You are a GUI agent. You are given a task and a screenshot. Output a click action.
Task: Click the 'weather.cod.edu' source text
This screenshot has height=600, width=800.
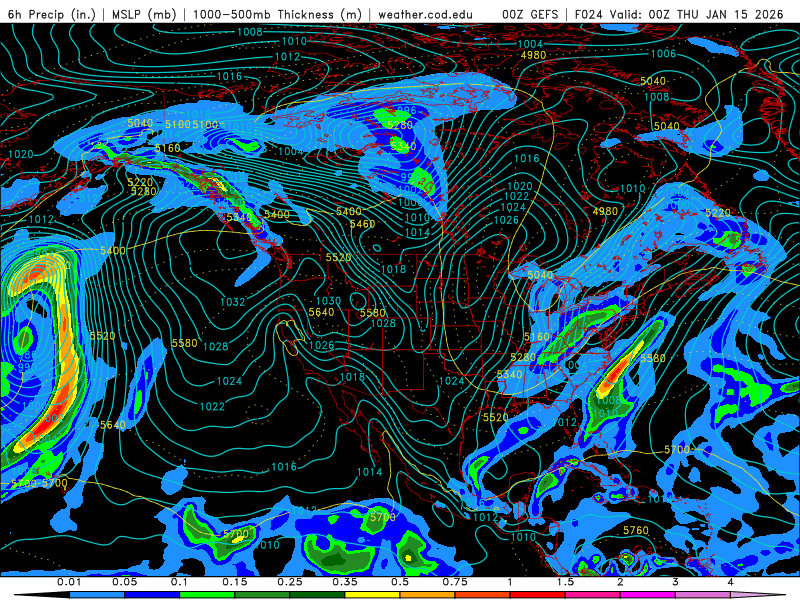pos(425,14)
